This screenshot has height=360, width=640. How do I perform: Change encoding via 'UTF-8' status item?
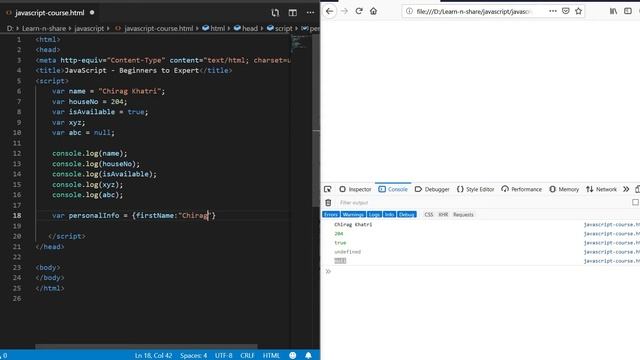223,356
